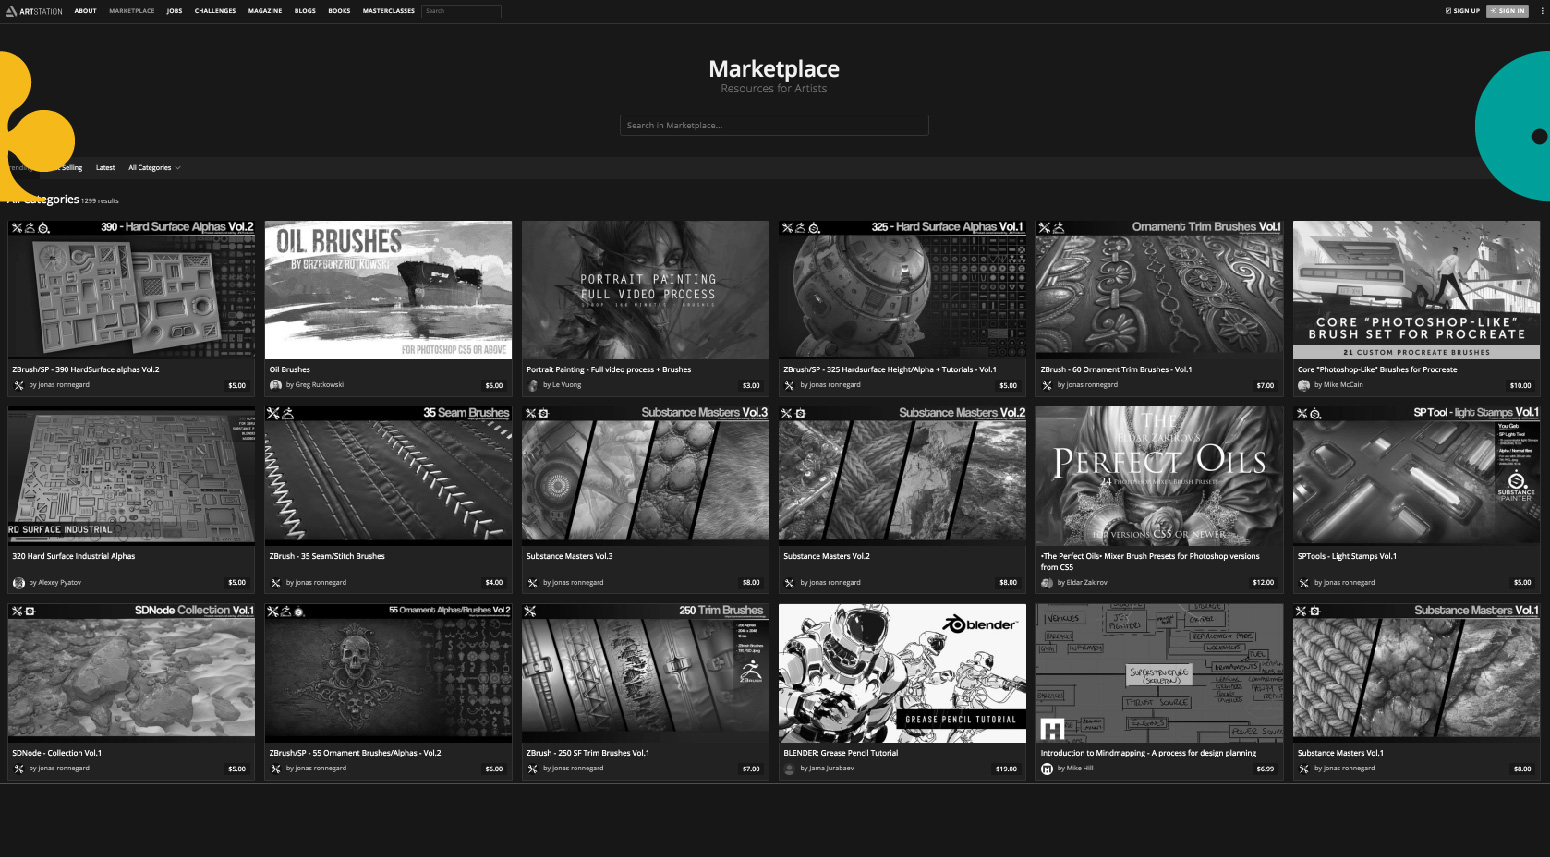This screenshot has width=1550, height=857.
Task: Click tools icon beside ZBrush 35 Seam/Stitch Brushes author
Action: (x=276, y=582)
